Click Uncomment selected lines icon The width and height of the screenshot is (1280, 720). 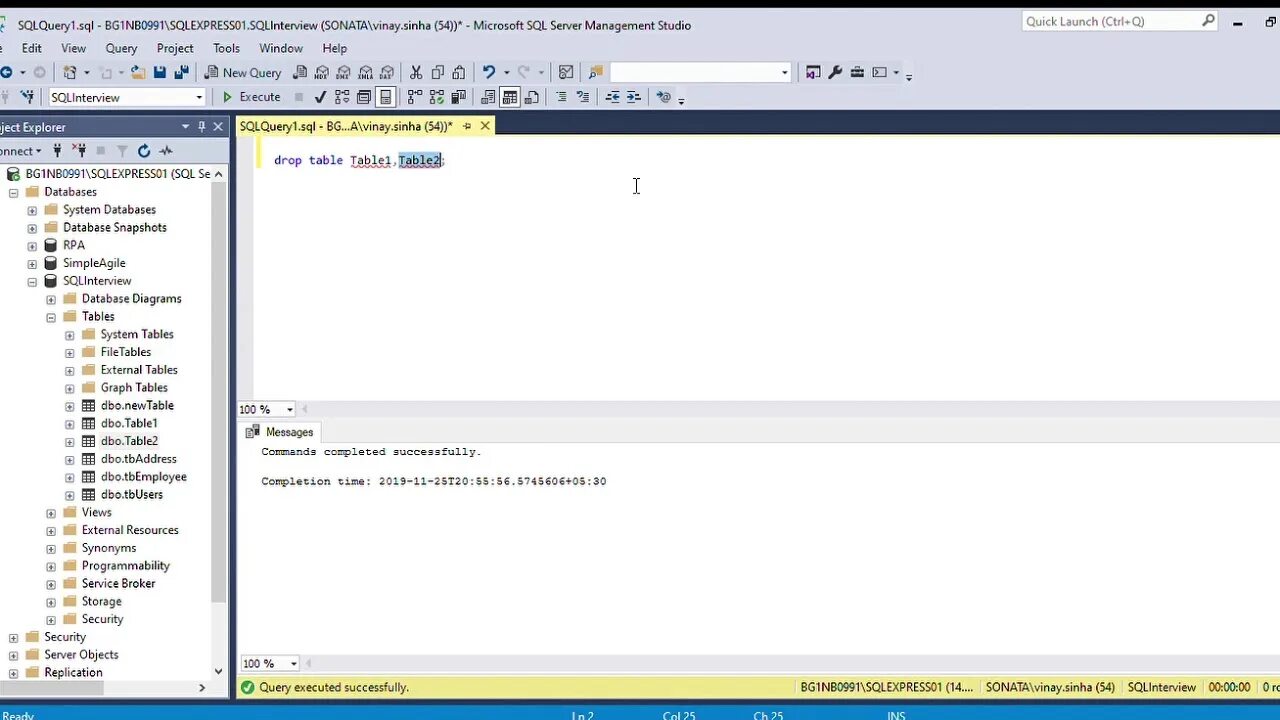583,97
